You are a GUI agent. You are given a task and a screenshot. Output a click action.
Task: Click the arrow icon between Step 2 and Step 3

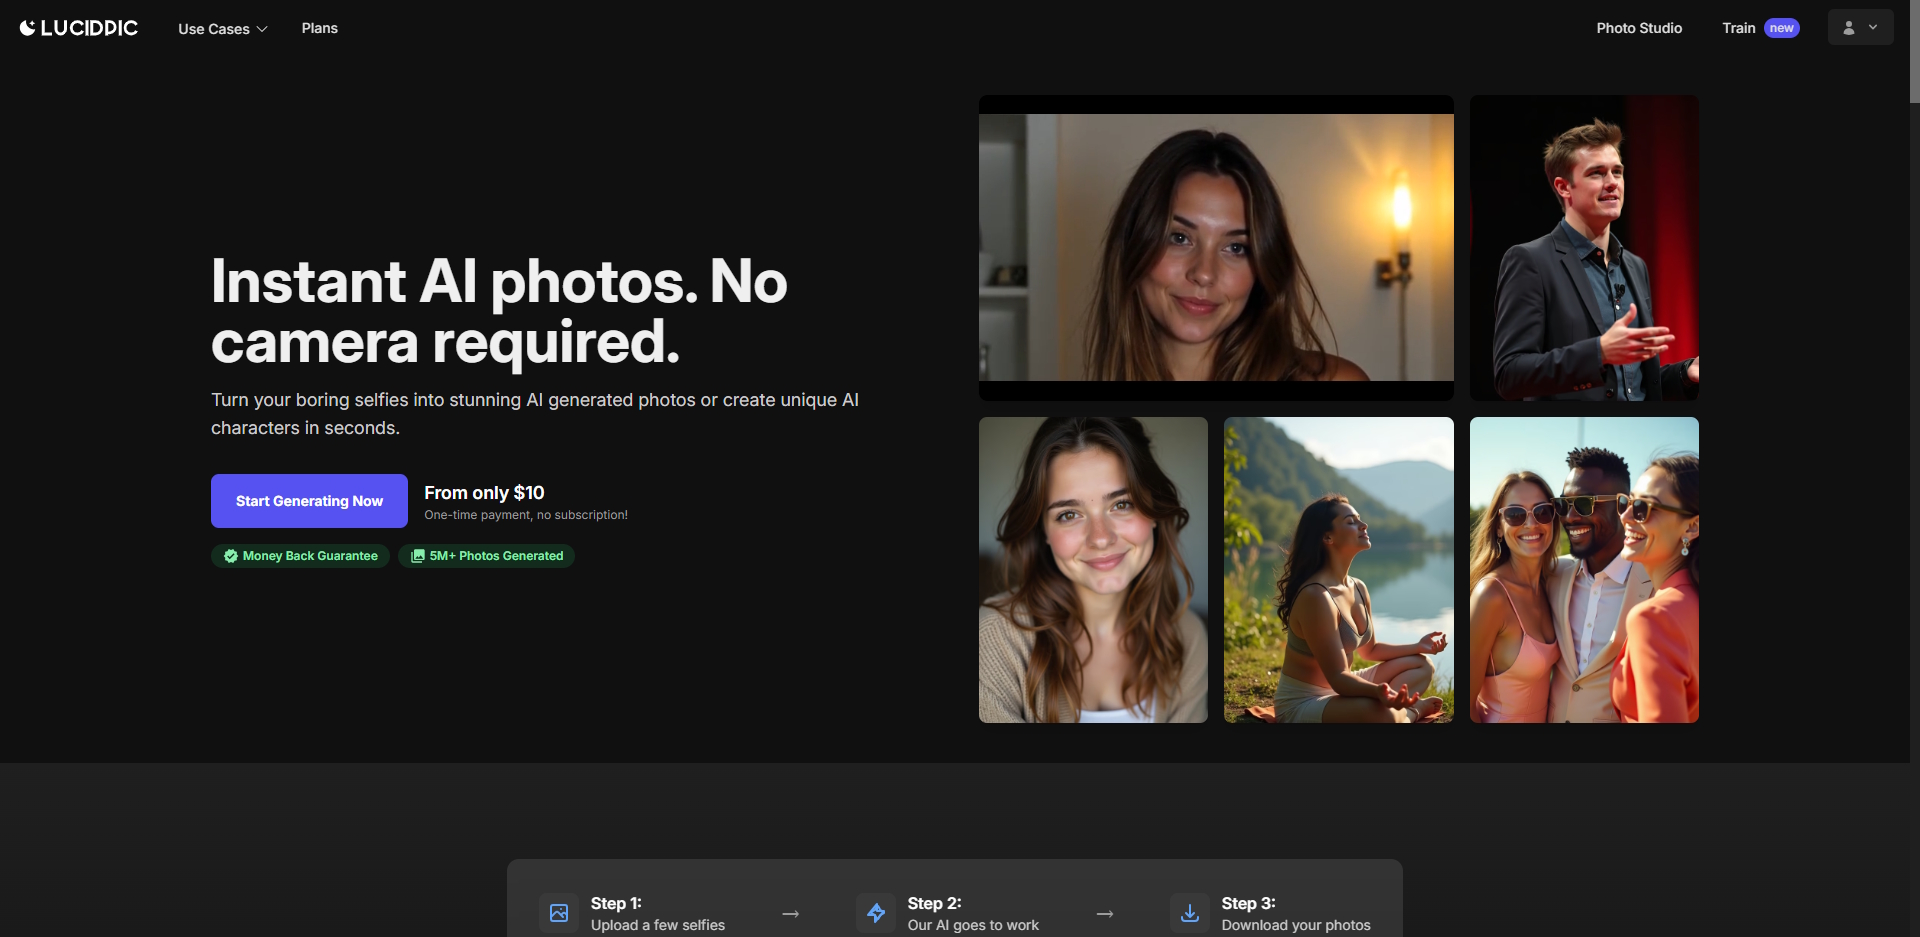(1105, 913)
